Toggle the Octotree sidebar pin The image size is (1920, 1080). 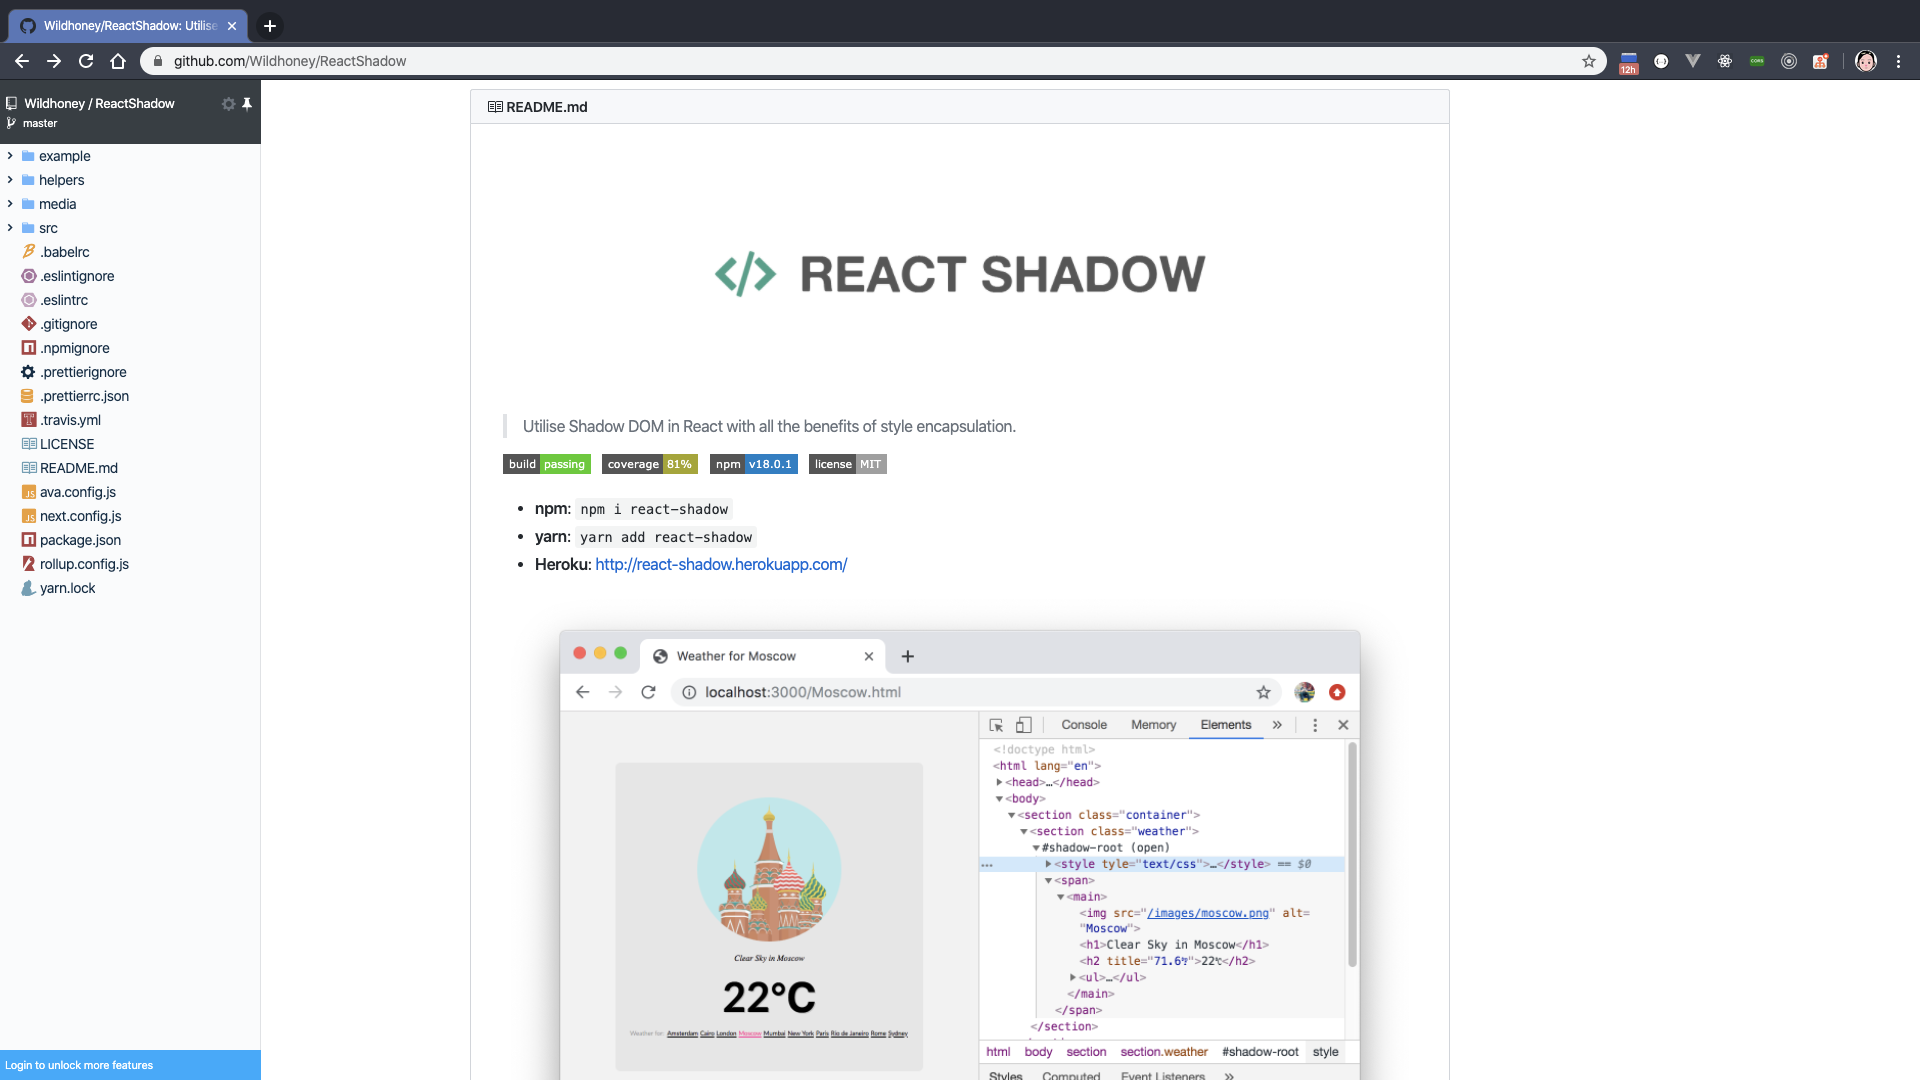(247, 104)
